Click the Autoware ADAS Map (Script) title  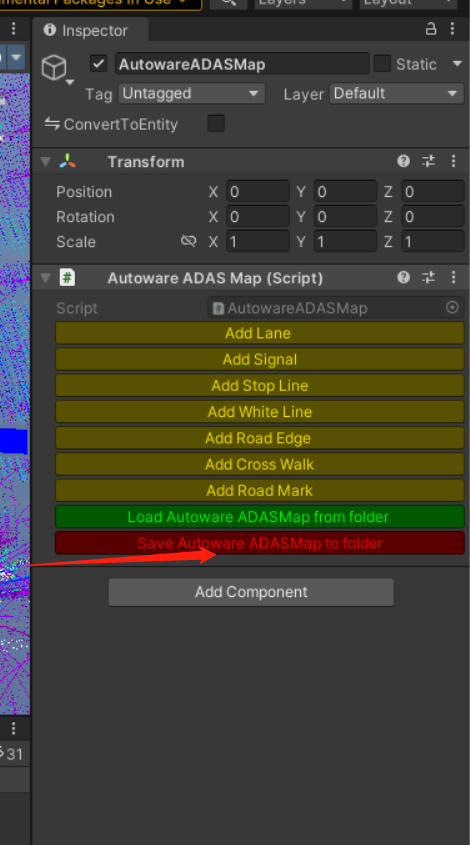(x=215, y=278)
